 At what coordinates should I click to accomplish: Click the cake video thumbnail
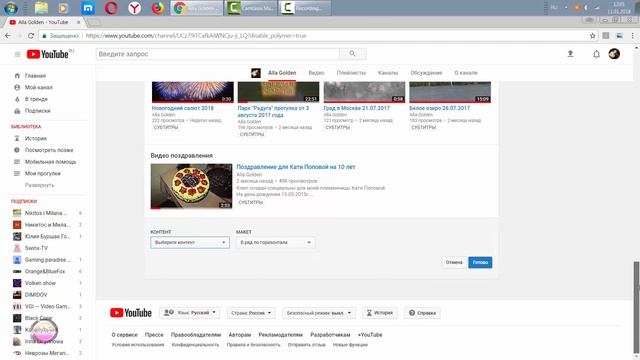tap(191, 186)
